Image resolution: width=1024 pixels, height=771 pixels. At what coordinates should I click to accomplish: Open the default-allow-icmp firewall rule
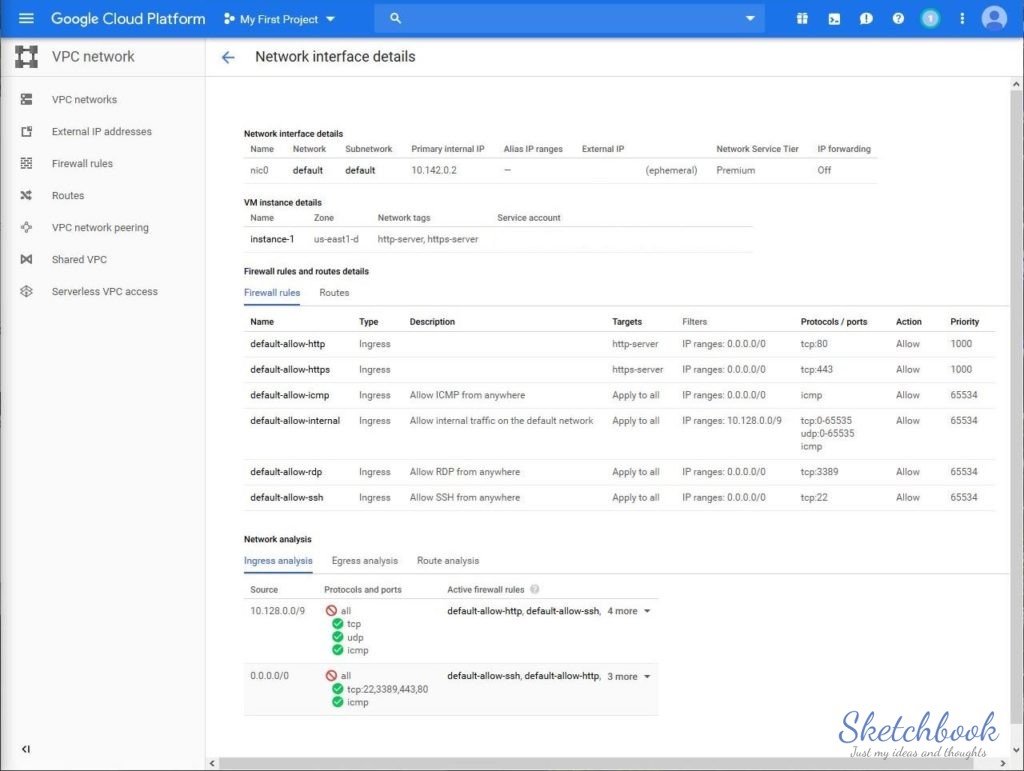pyautogui.click(x=289, y=395)
